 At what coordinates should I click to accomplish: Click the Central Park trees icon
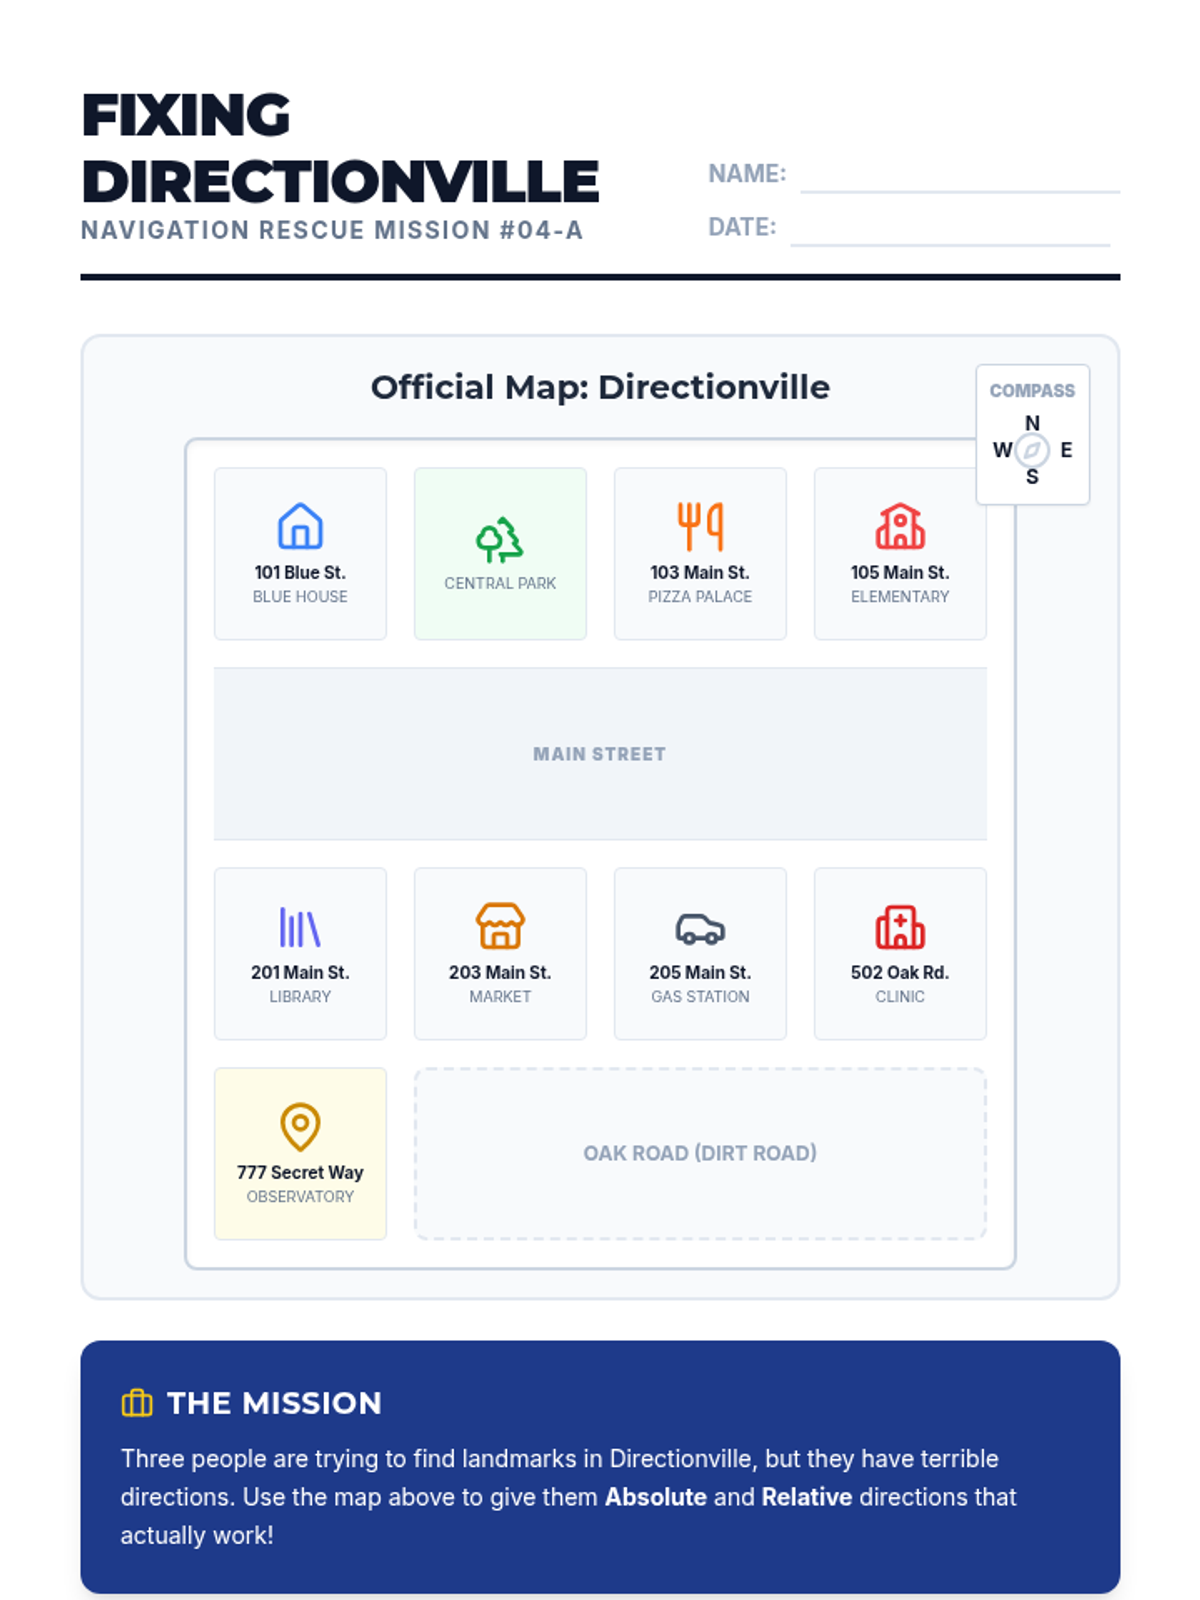point(500,540)
